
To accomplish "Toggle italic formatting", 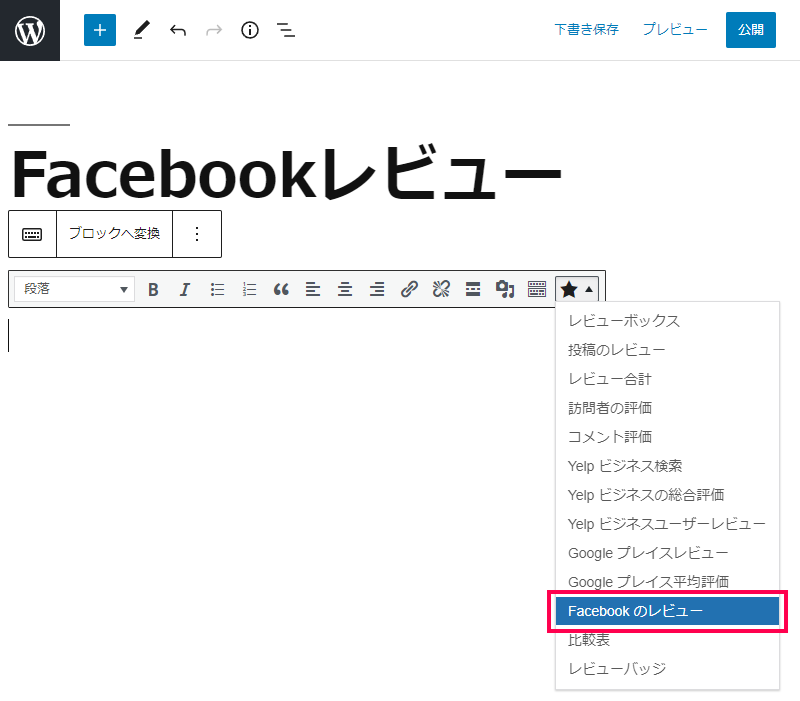I will pos(185,289).
